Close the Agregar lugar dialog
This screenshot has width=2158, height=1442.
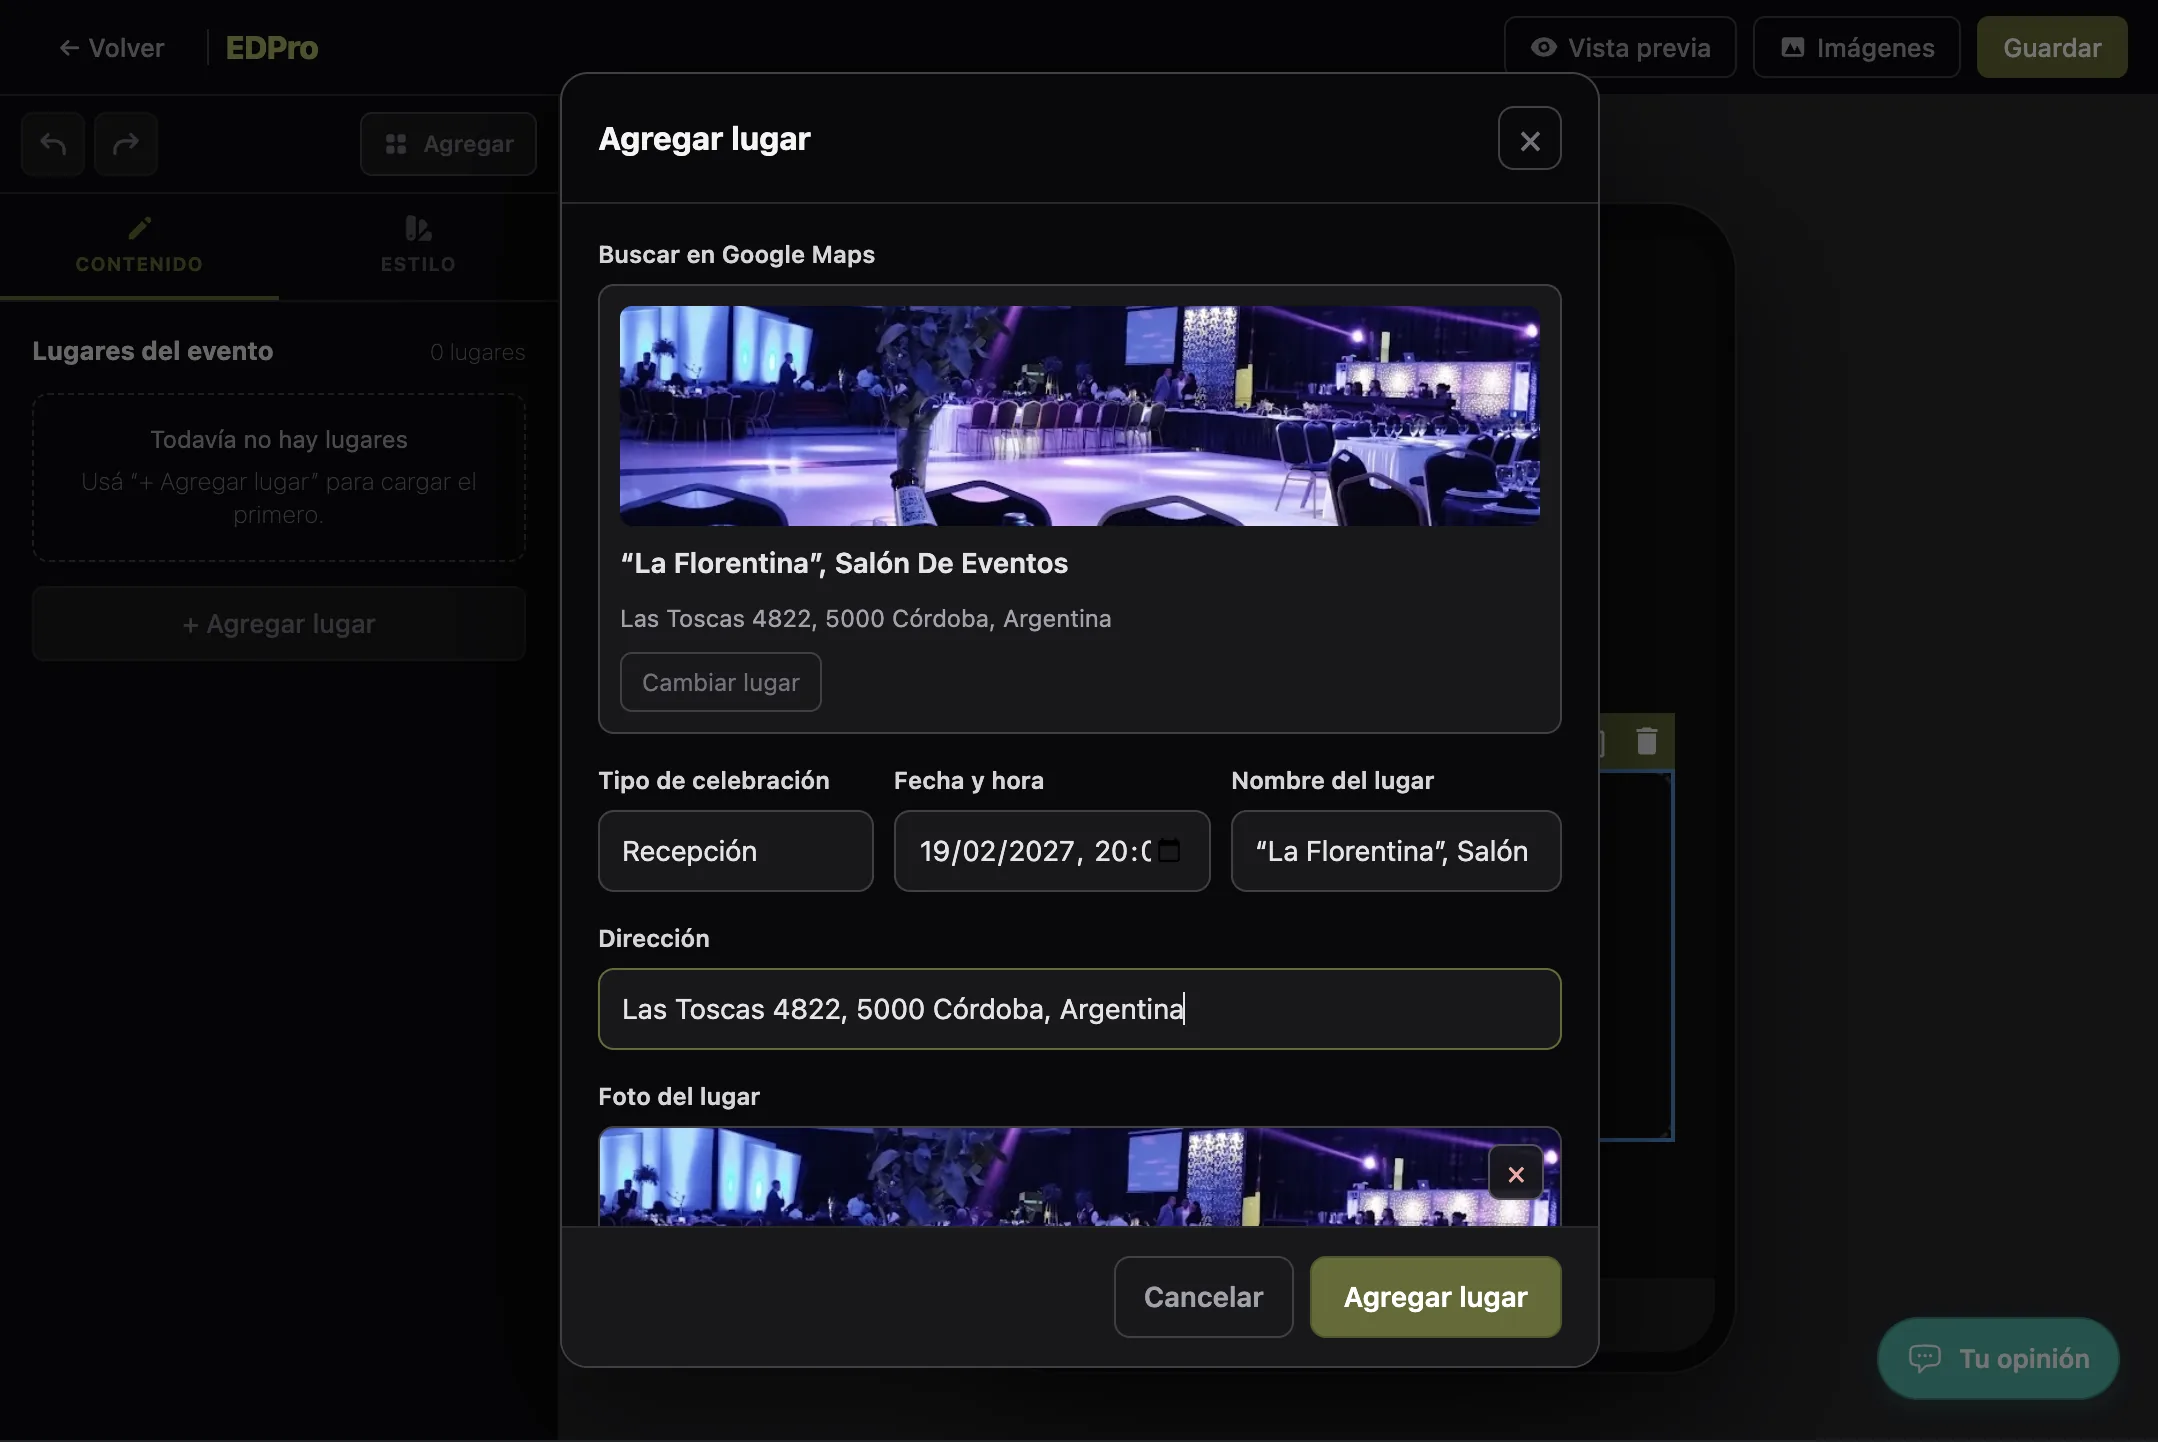1529,139
